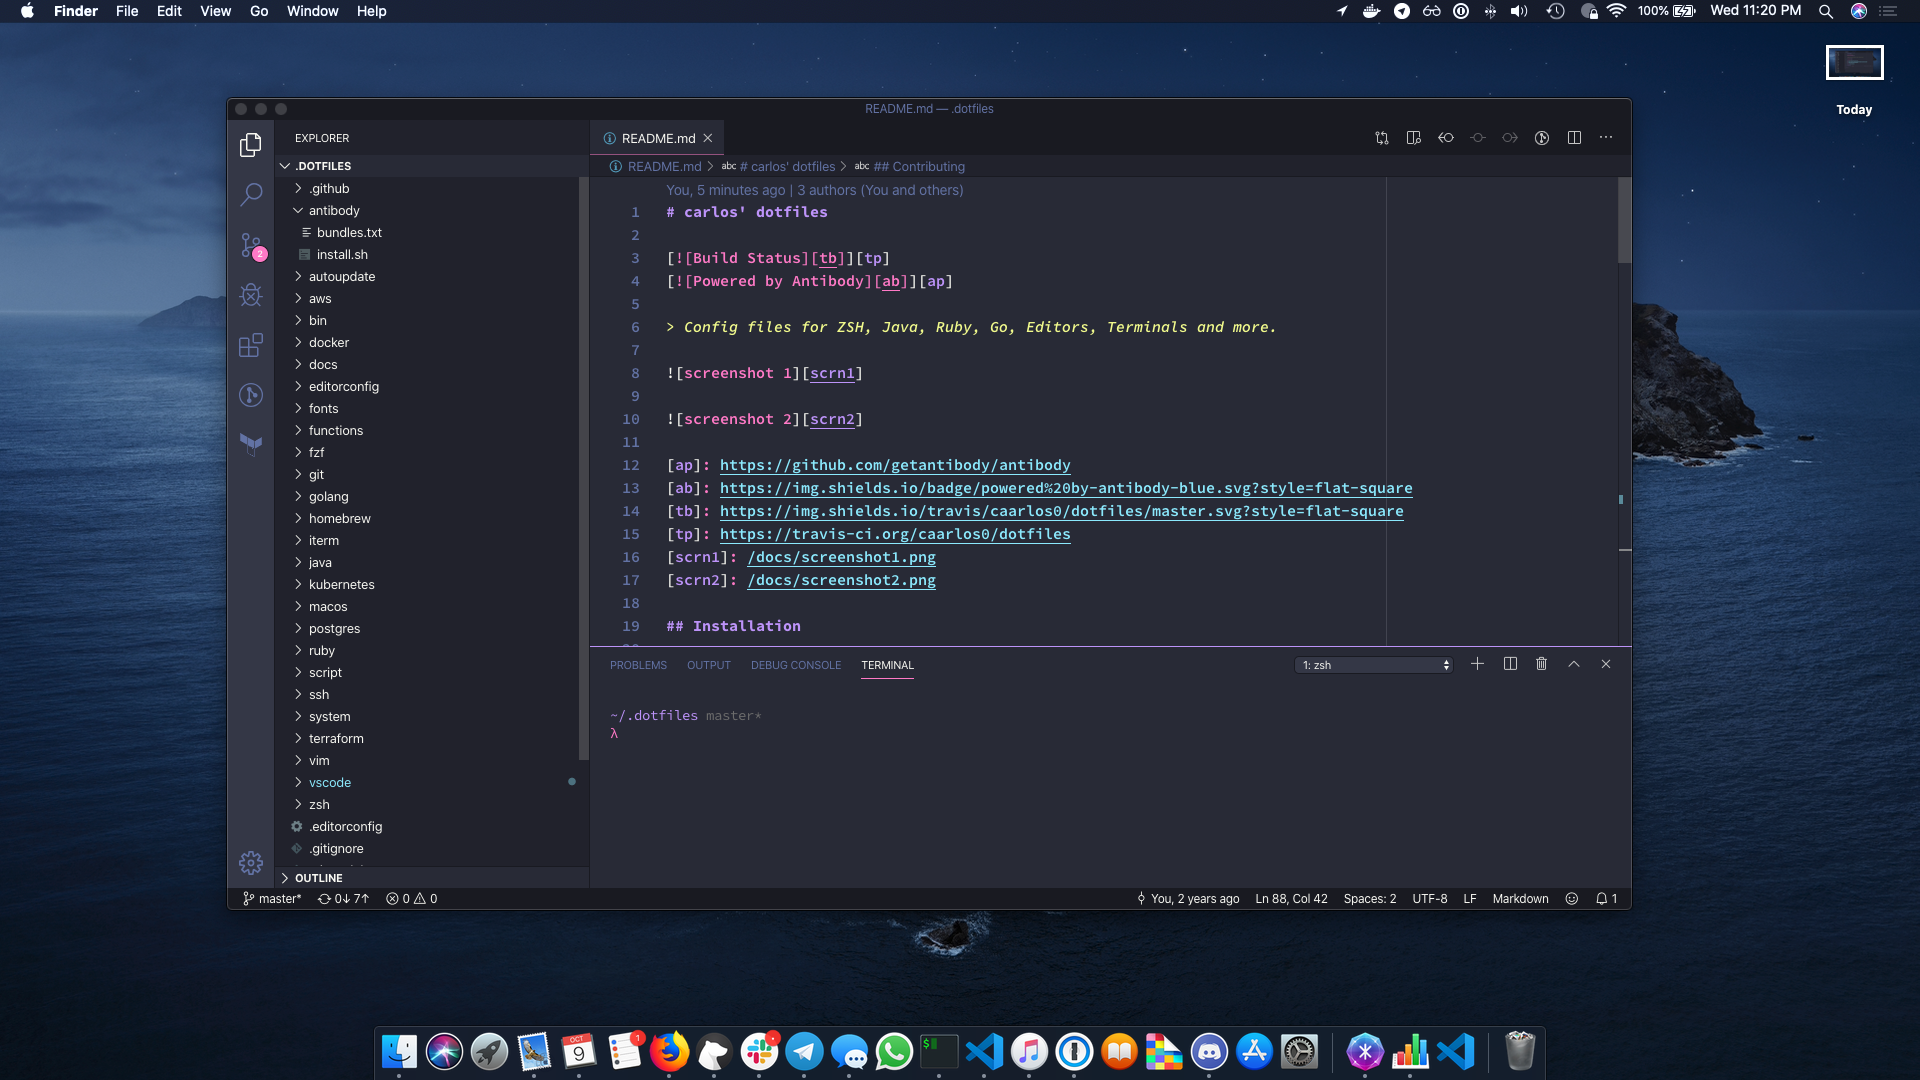Switch to the OUTPUT tab
The width and height of the screenshot is (1920, 1080).
(x=708, y=665)
